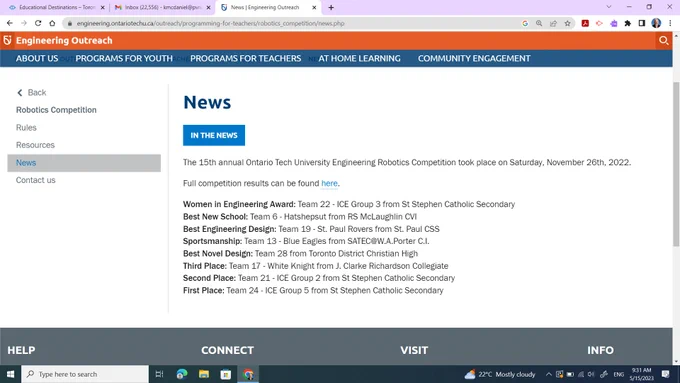Image resolution: width=680 pixels, height=383 pixels.
Task: Open a new browser tab
Action: pyautogui.click(x=331, y=7)
